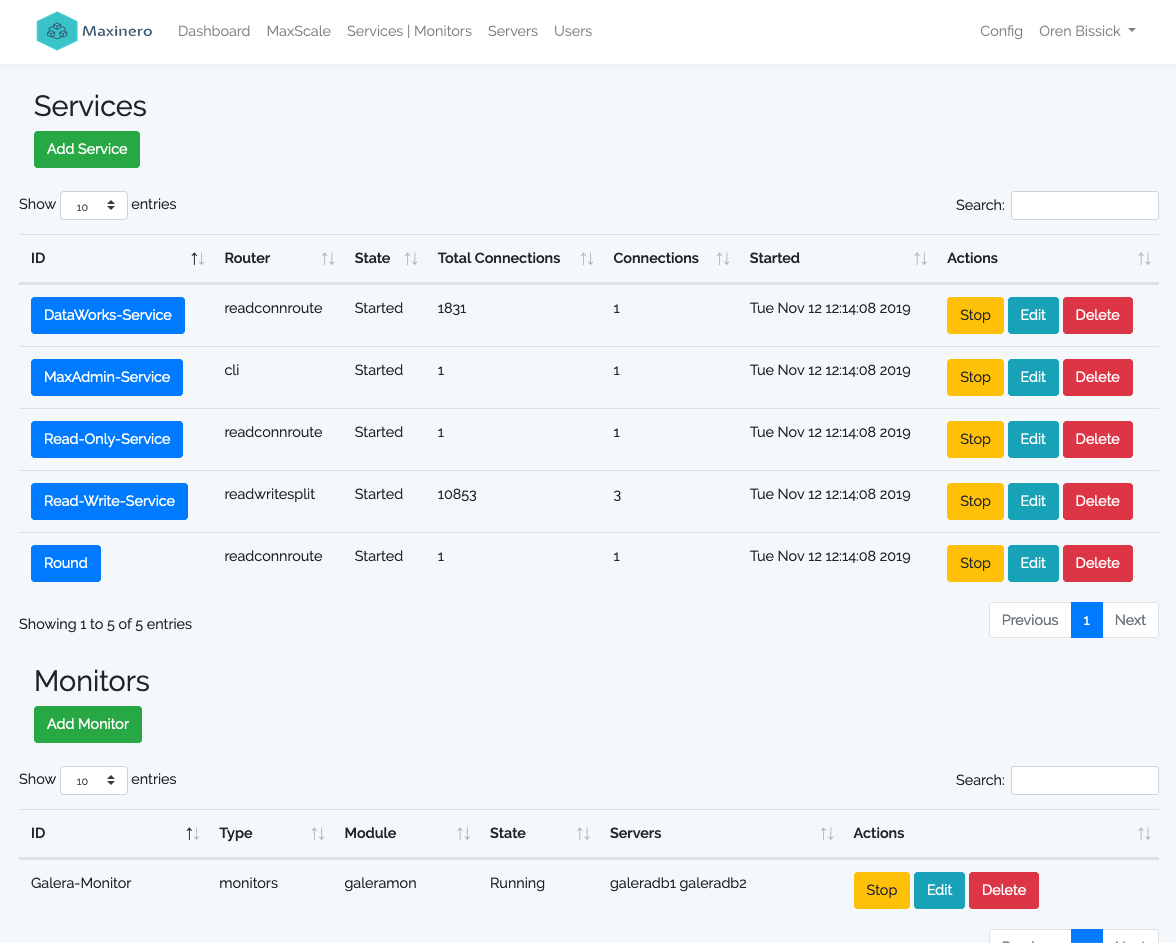Delete the Read-Write-Service
Image resolution: width=1176 pixels, height=943 pixels.
1096,501
